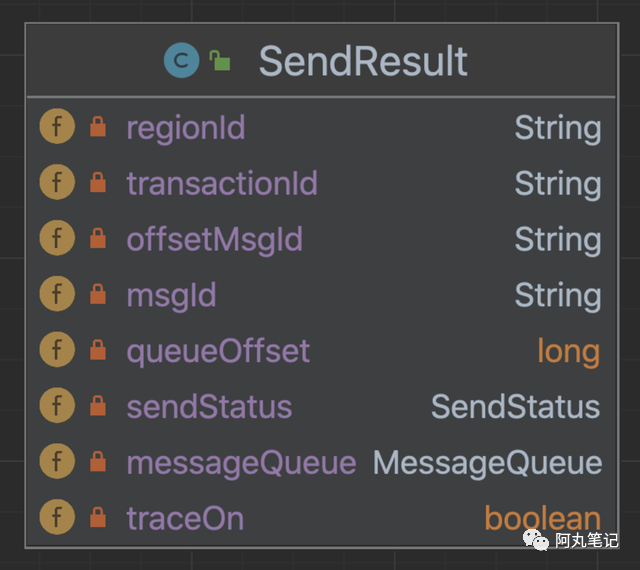Select the offsetMsgId field name
This screenshot has height=570, width=640.
[x=214, y=240]
